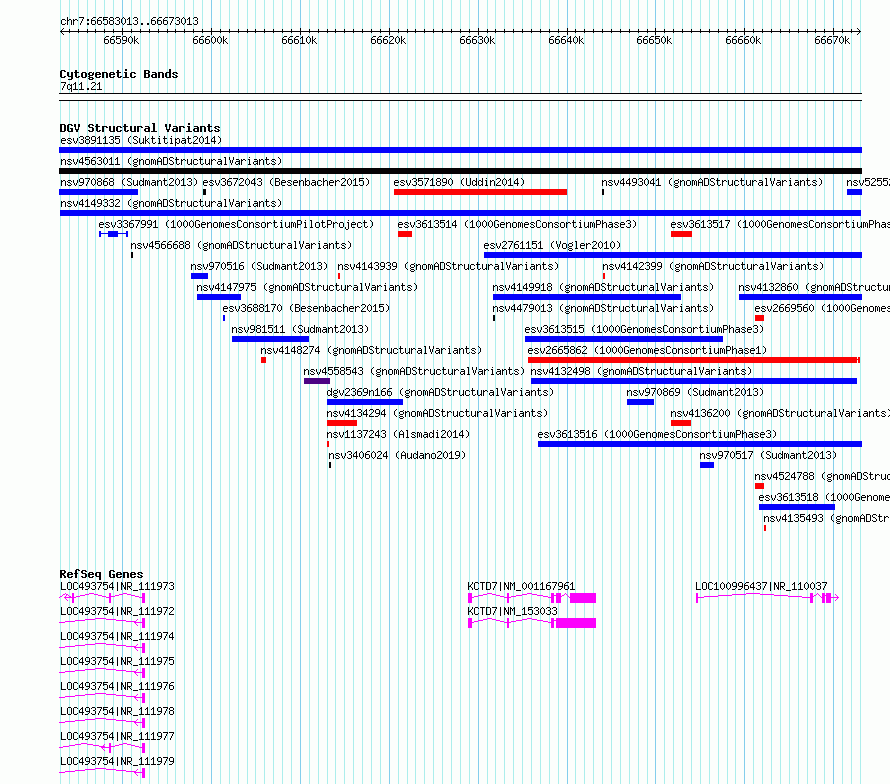Select the nsv4148274 variant label
Screen dimensions: 890x784
click(371, 350)
